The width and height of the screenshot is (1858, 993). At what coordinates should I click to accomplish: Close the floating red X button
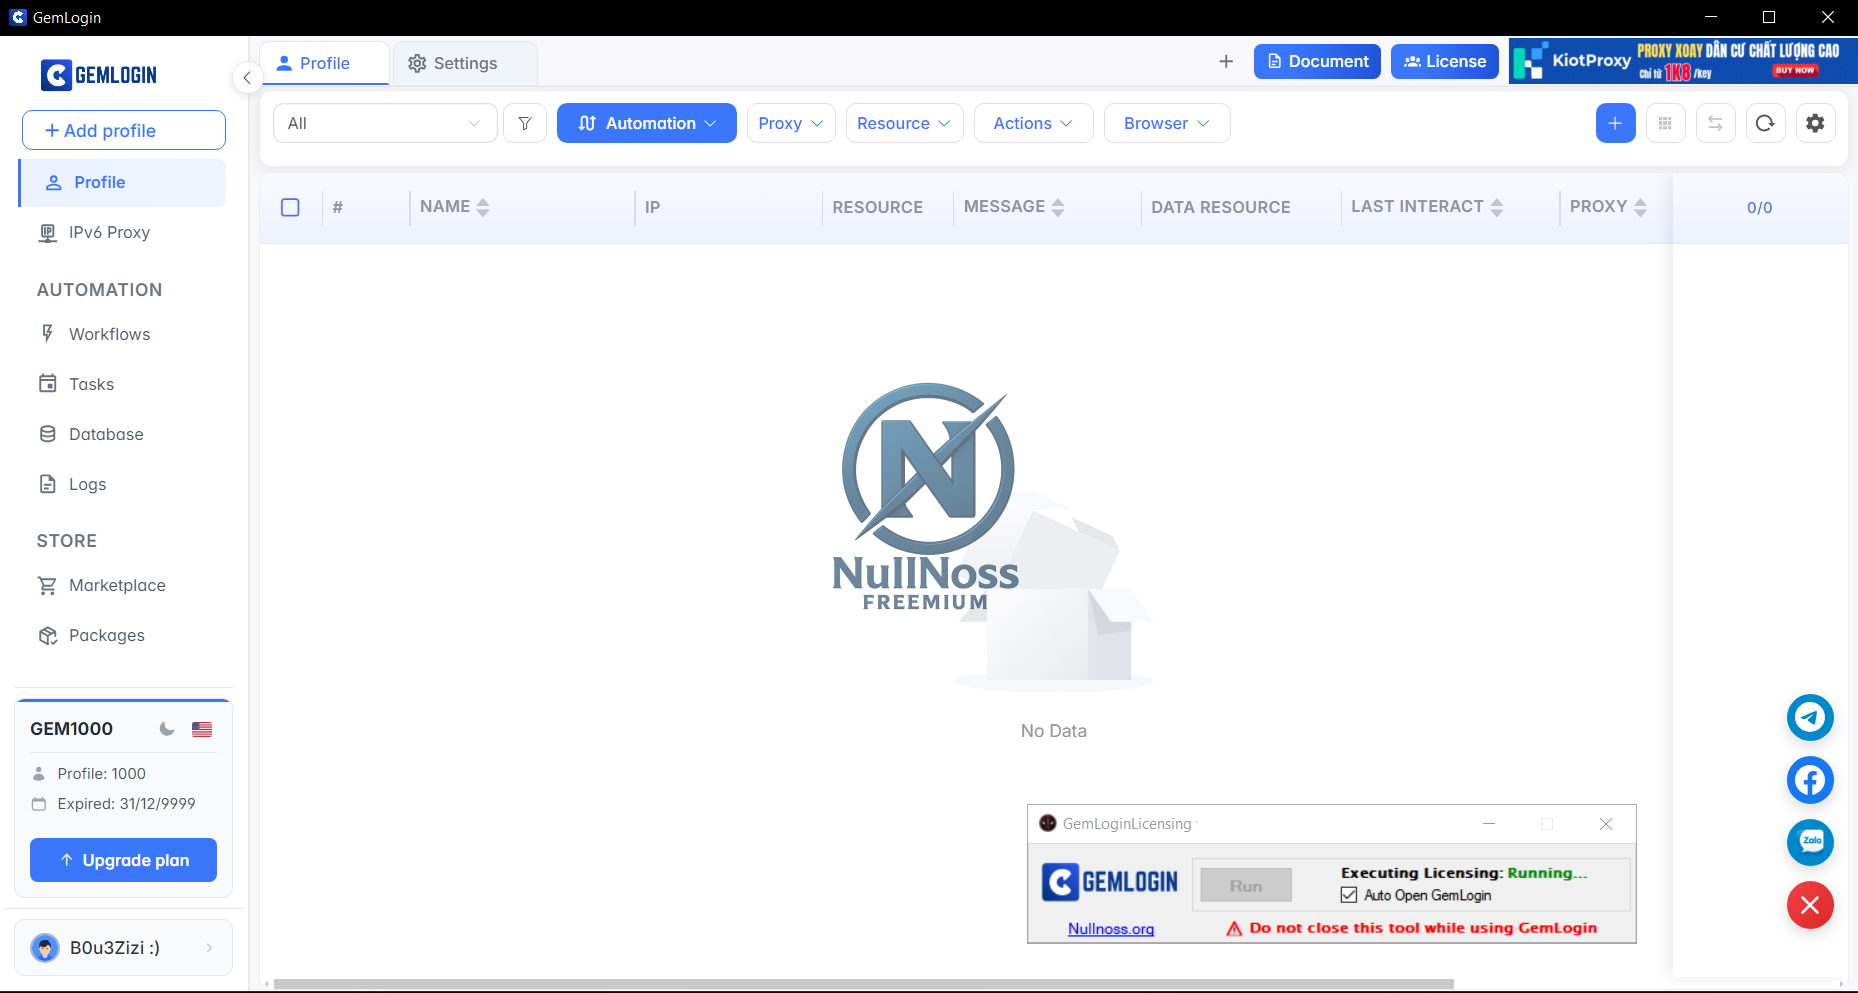click(x=1810, y=905)
